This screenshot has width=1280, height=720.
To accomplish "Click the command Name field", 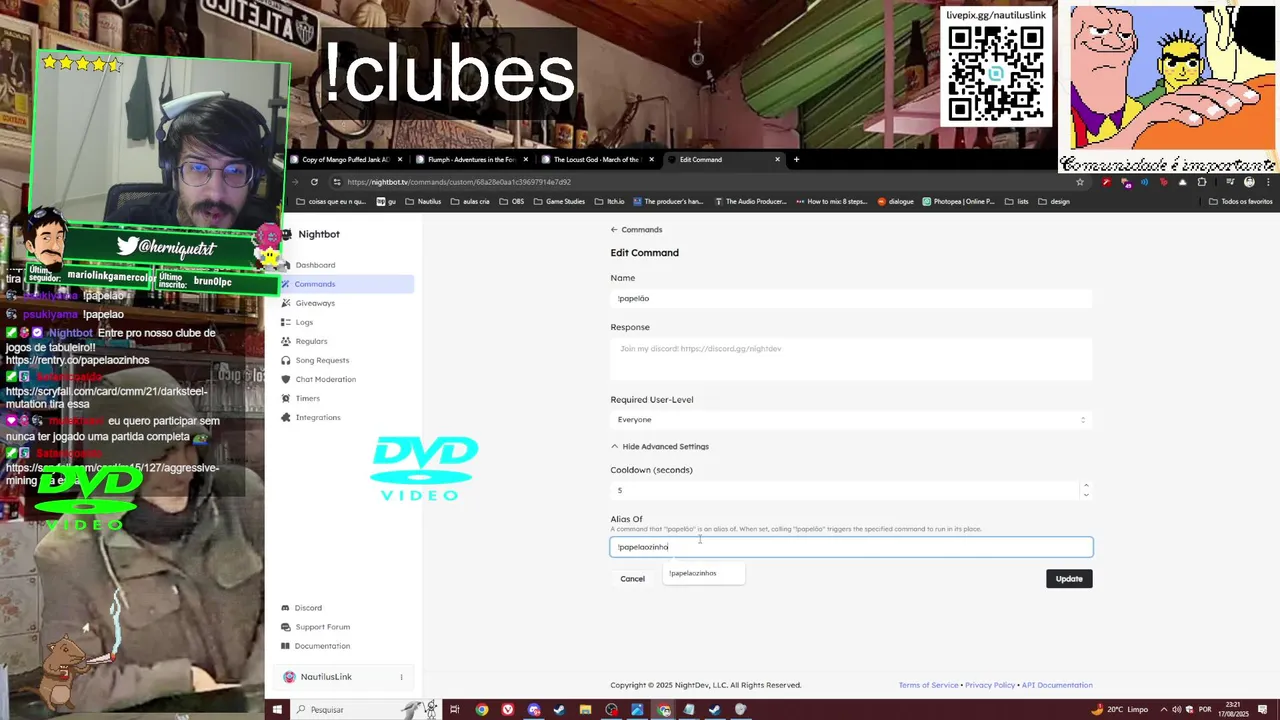I will [x=851, y=298].
